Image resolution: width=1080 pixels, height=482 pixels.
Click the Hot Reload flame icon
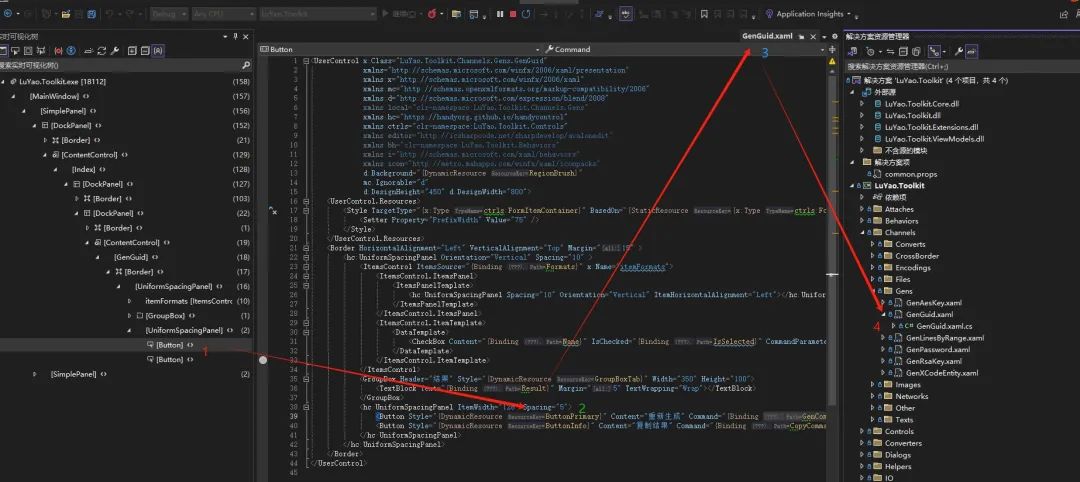coord(432,14)
